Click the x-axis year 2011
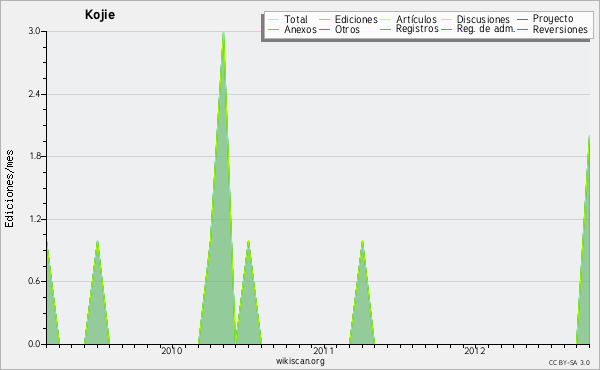 (323, 351)
